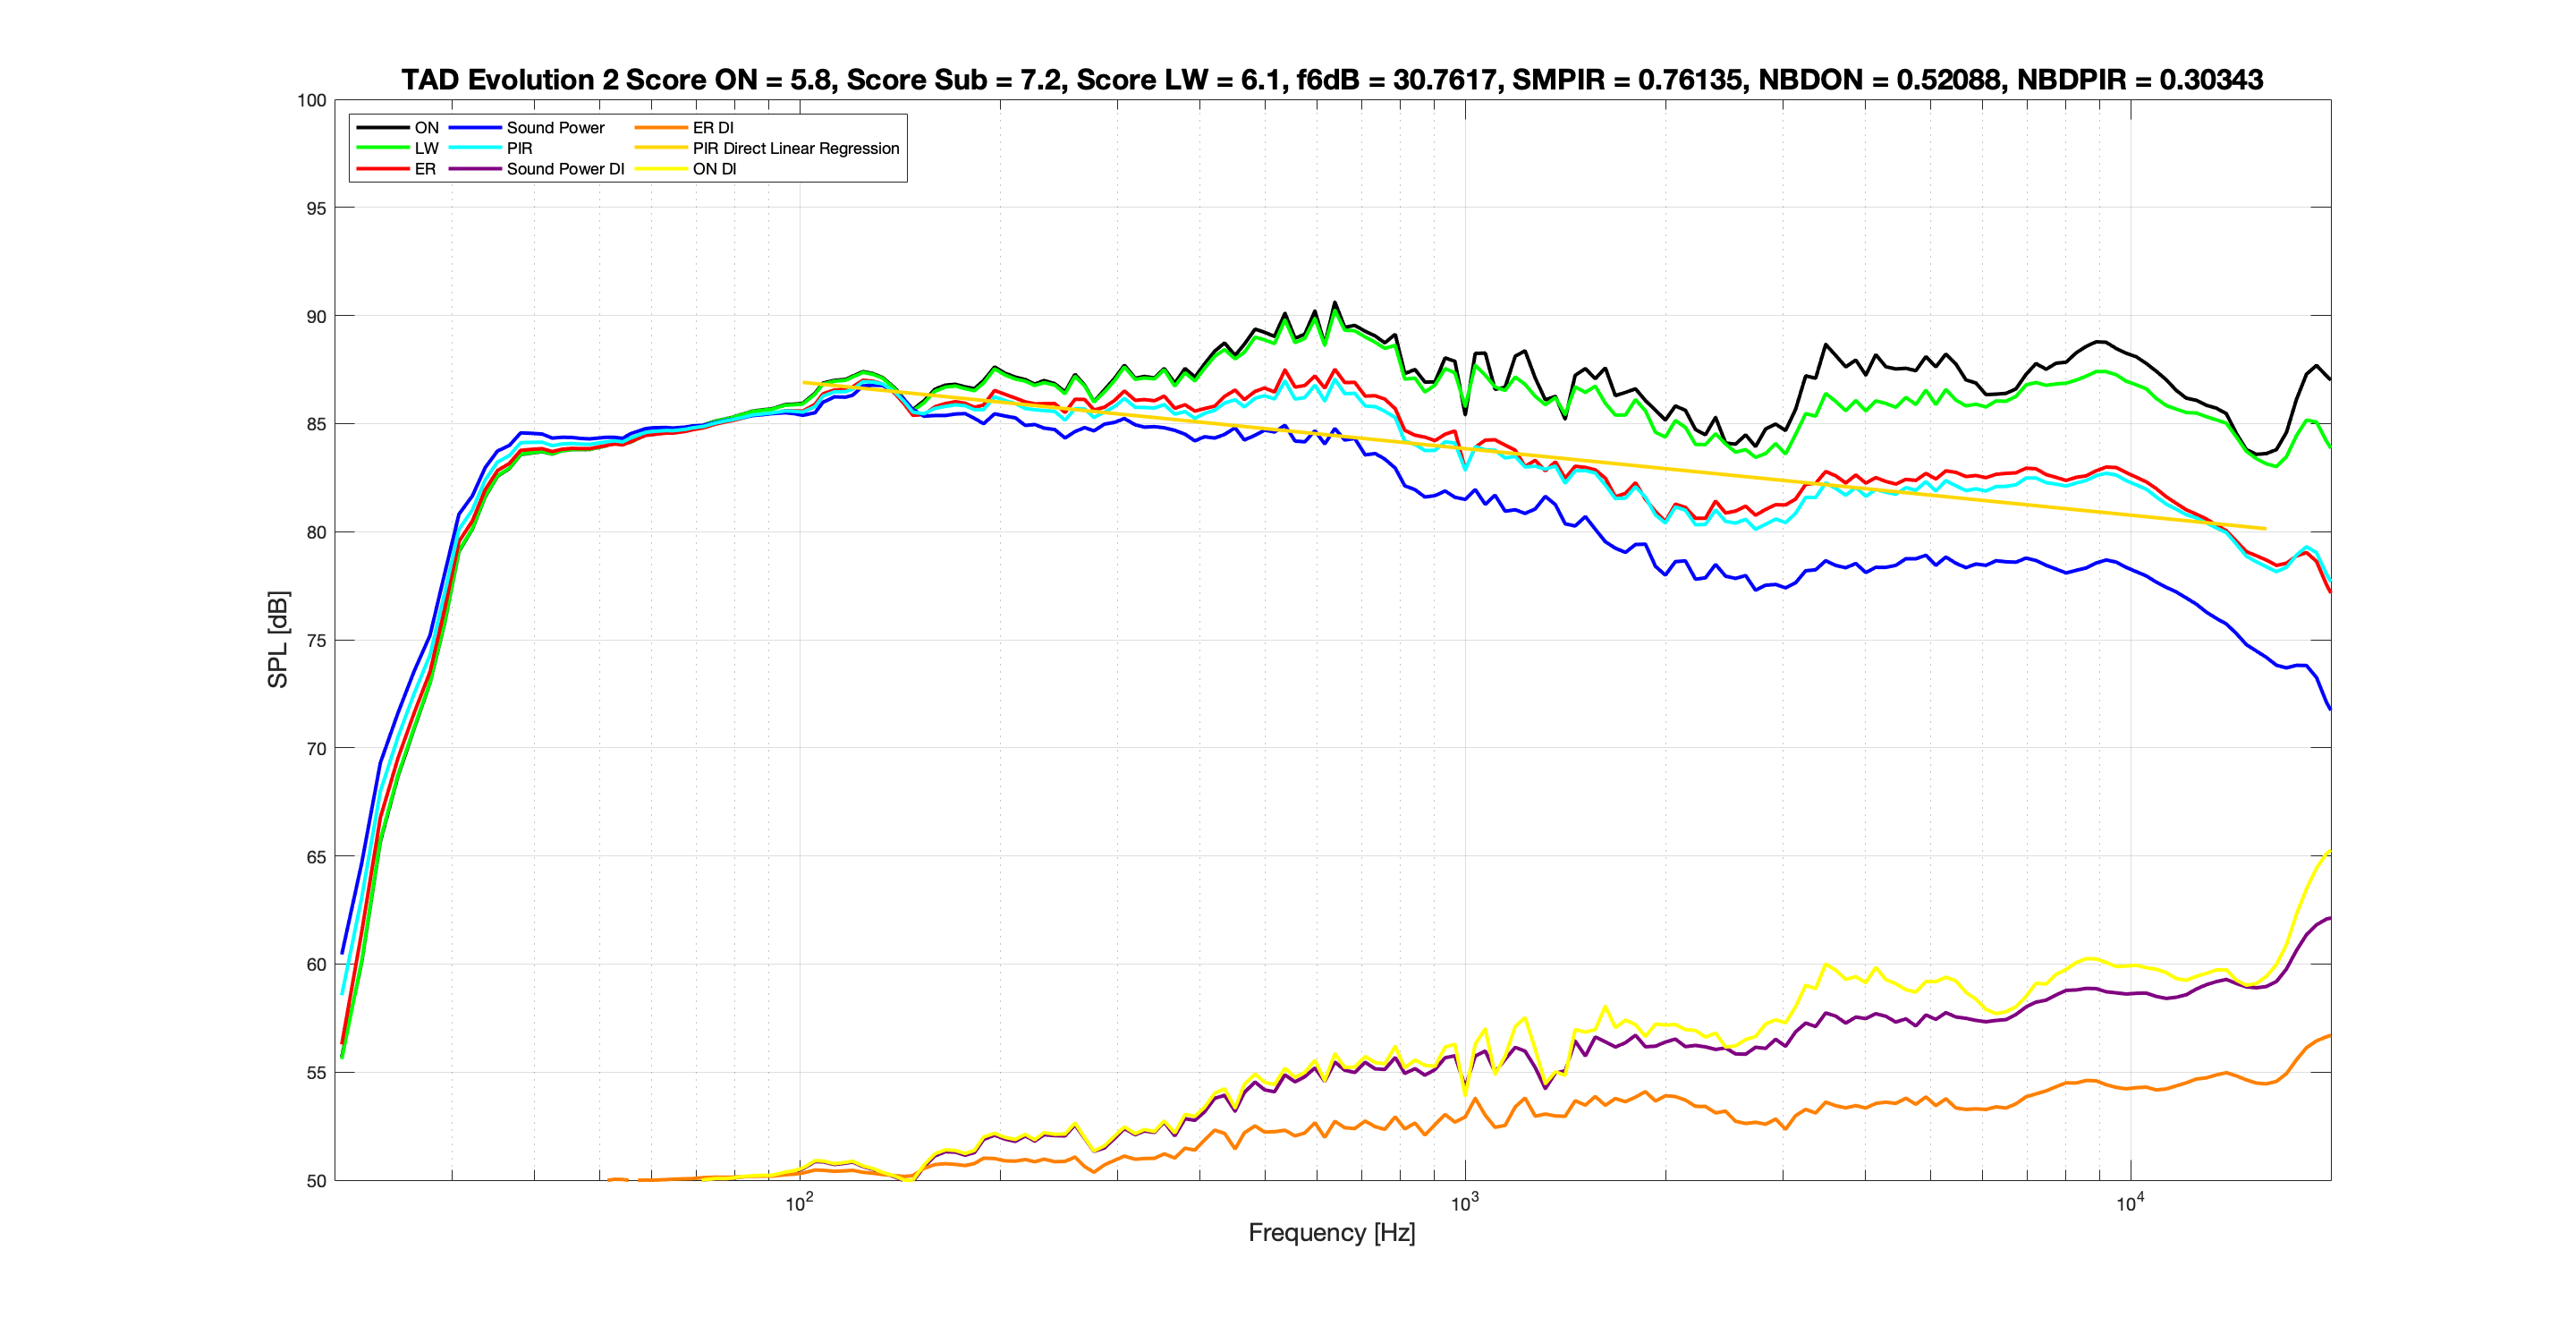The width and height of the screenshot is (2576, 1326).
Task: Click the ER DI legend entry
Action: (684, 128)
